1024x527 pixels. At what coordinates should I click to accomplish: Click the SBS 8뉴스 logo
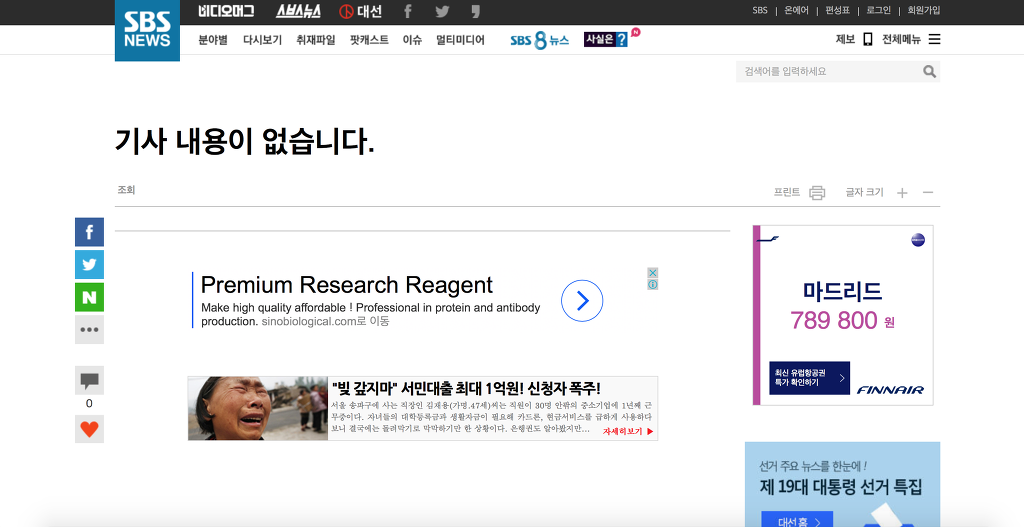coord(539,40)
